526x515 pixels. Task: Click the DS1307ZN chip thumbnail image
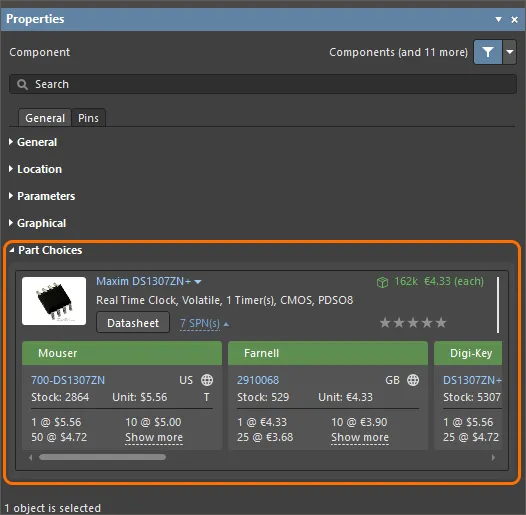(x=54, y=301)
